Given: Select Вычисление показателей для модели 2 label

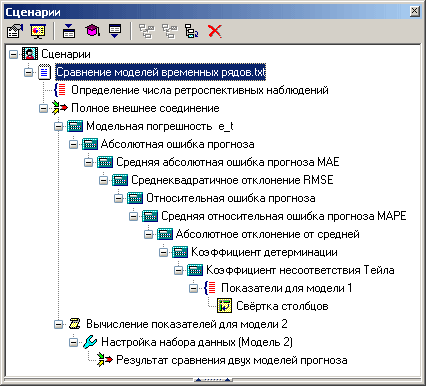Looking at the screenshot, I should [187, 324].
